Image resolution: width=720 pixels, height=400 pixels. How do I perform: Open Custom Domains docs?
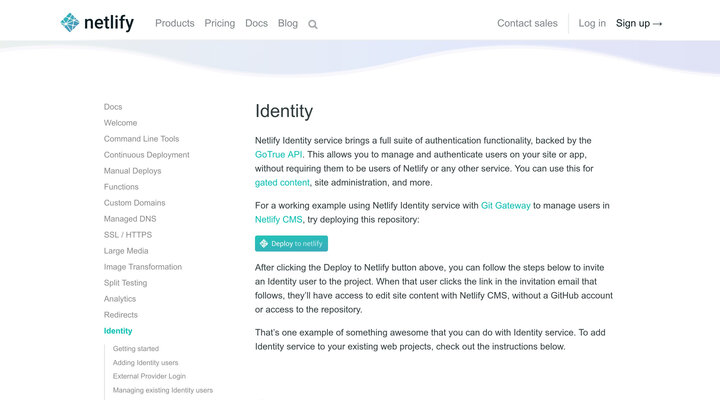pos(135,203)
